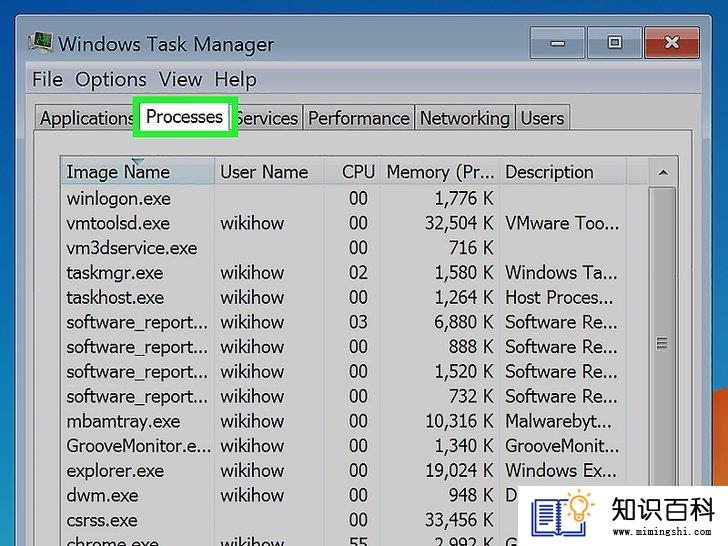Screen dimensions: 728x546
Task: Open the Options menu
Action: (x=111, y=79)
